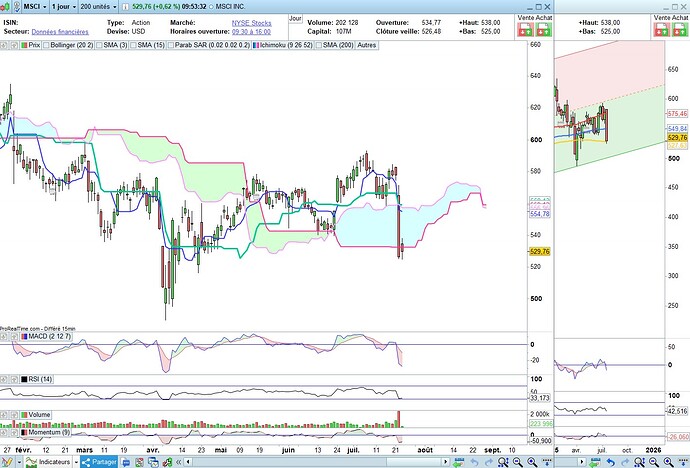Screen dimensions: 690x468
Task: Open the 'NYSE Stocks' market link
Action: point(252,22)
